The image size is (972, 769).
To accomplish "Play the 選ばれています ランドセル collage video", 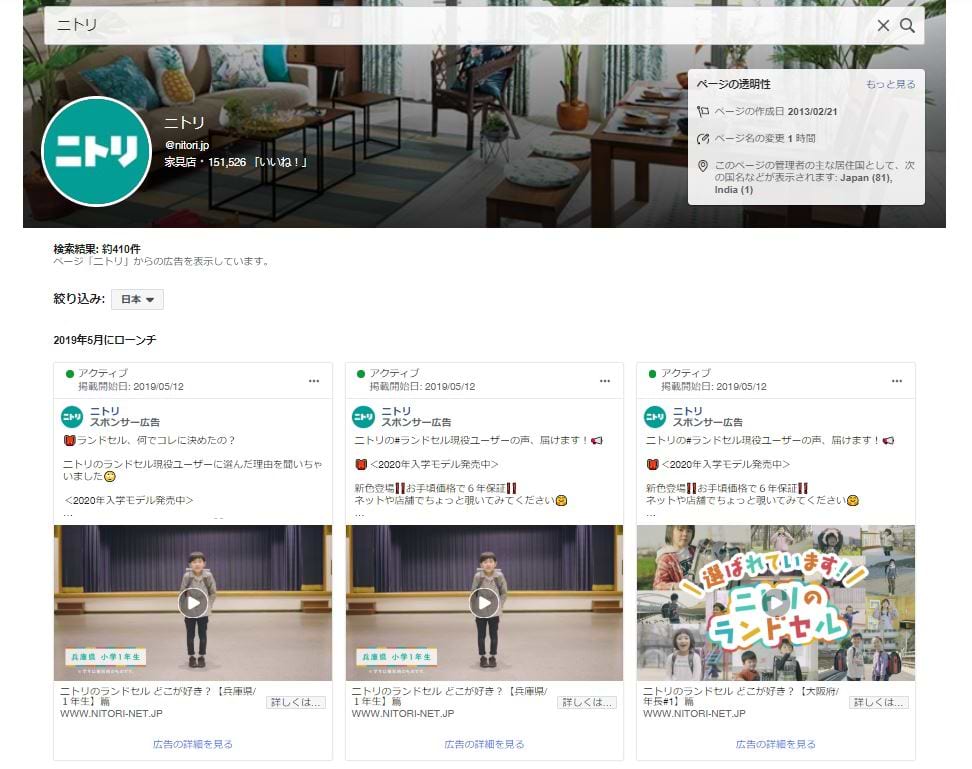I will tap(775, 603).
